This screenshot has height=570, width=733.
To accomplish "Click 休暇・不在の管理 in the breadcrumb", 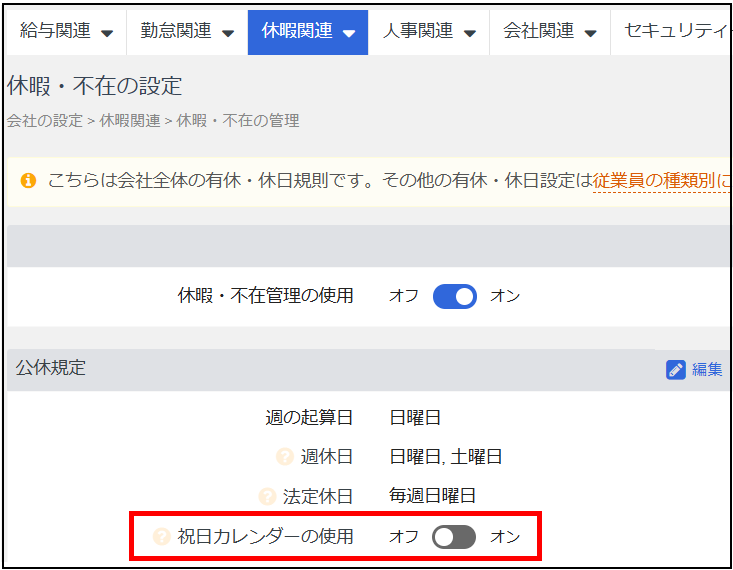I will 238,121.
